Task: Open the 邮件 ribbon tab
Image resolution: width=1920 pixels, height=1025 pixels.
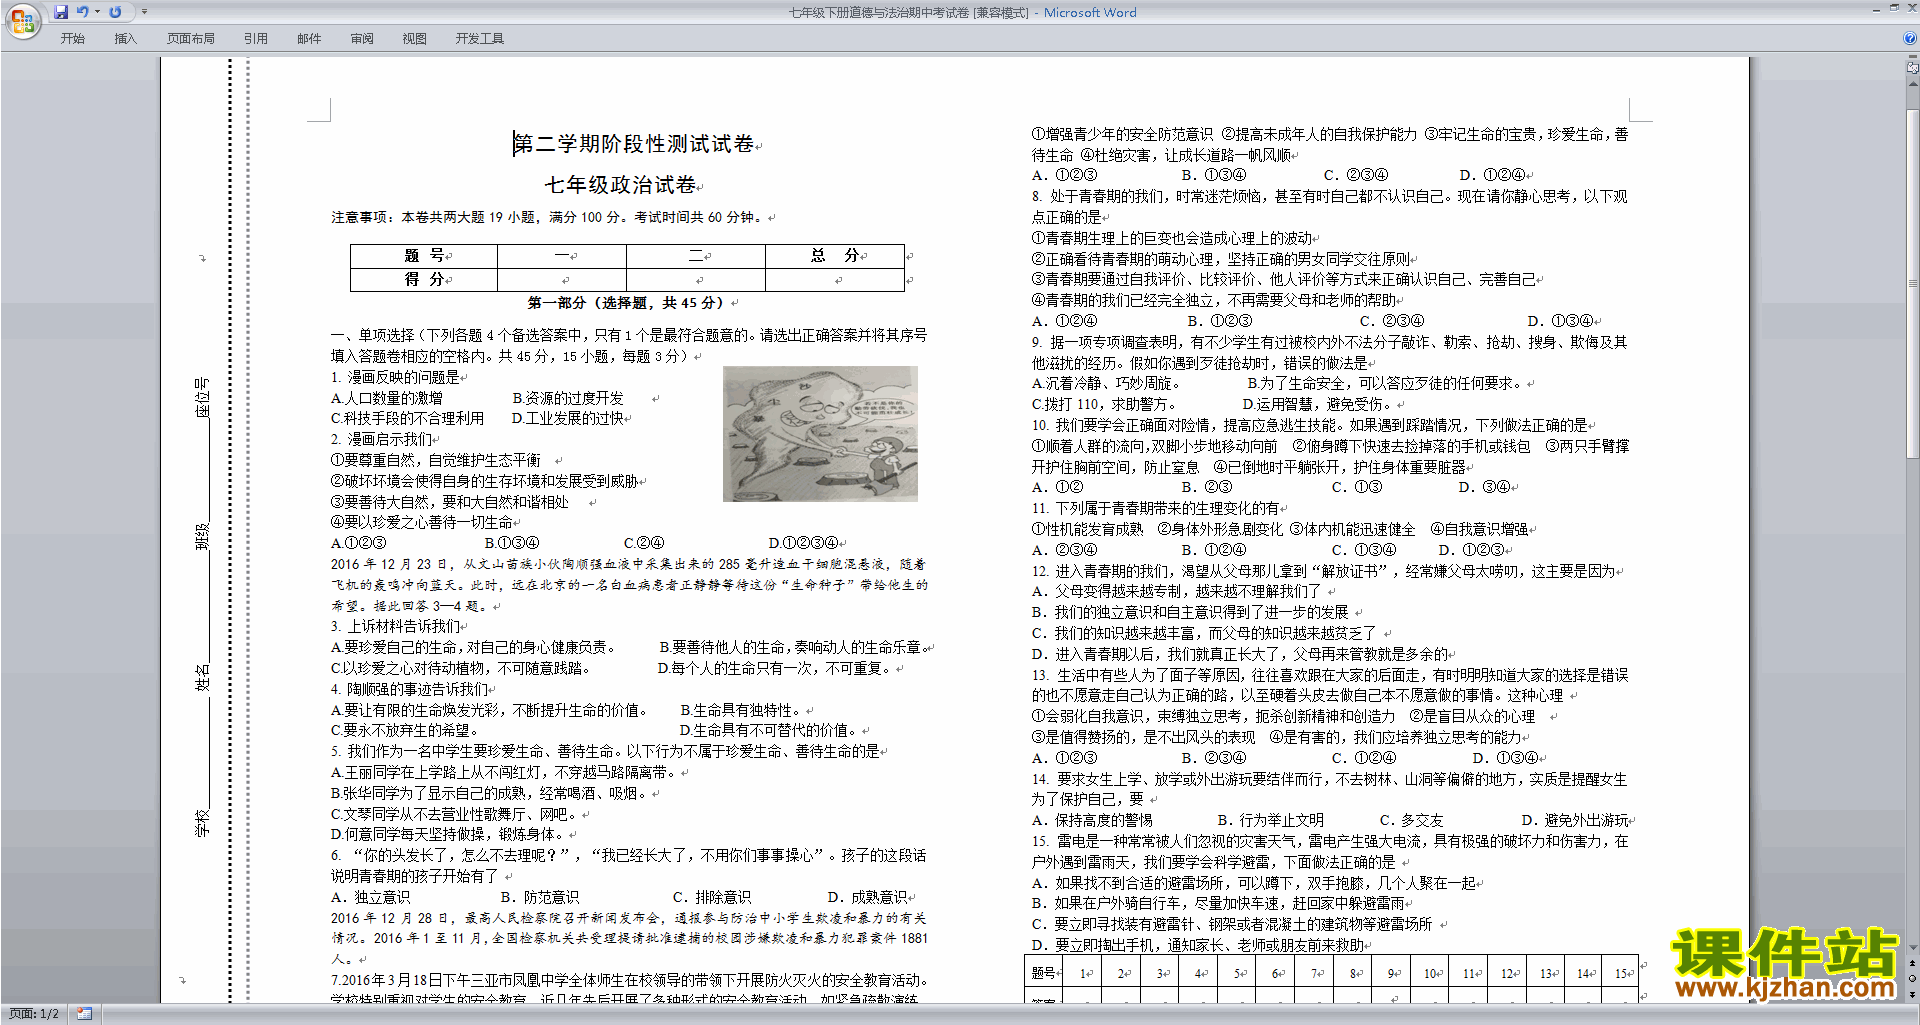Action: pyautogui.click(x=309, y=39)
